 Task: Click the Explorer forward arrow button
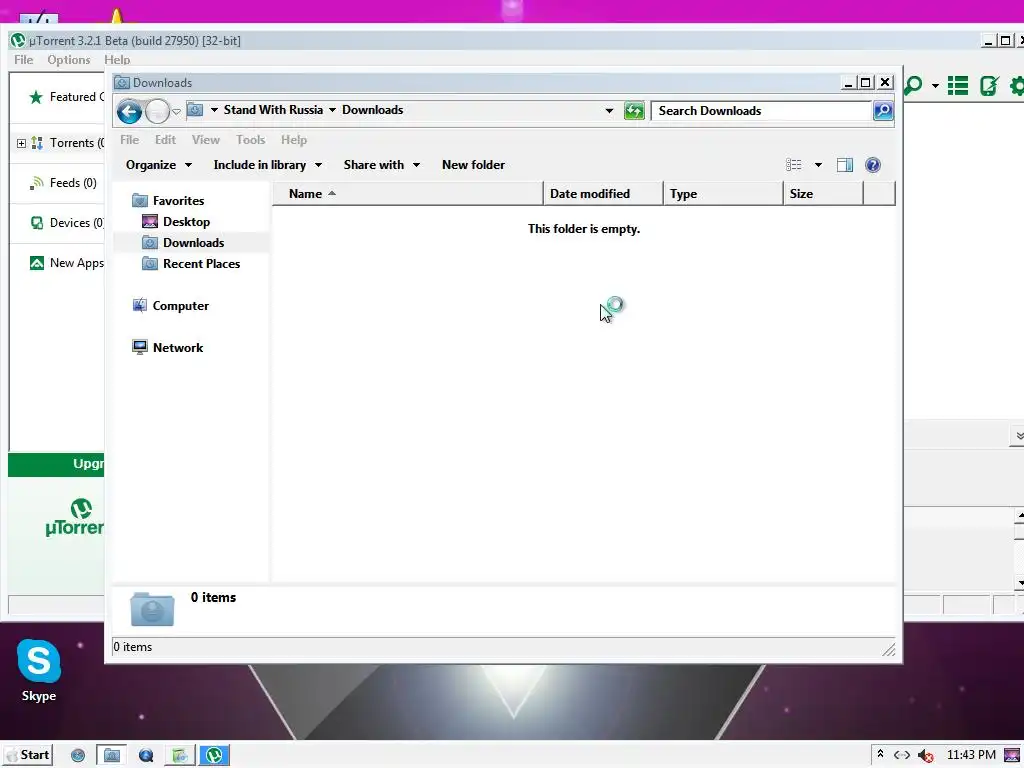pyautogui.click(x=157, y=112)
